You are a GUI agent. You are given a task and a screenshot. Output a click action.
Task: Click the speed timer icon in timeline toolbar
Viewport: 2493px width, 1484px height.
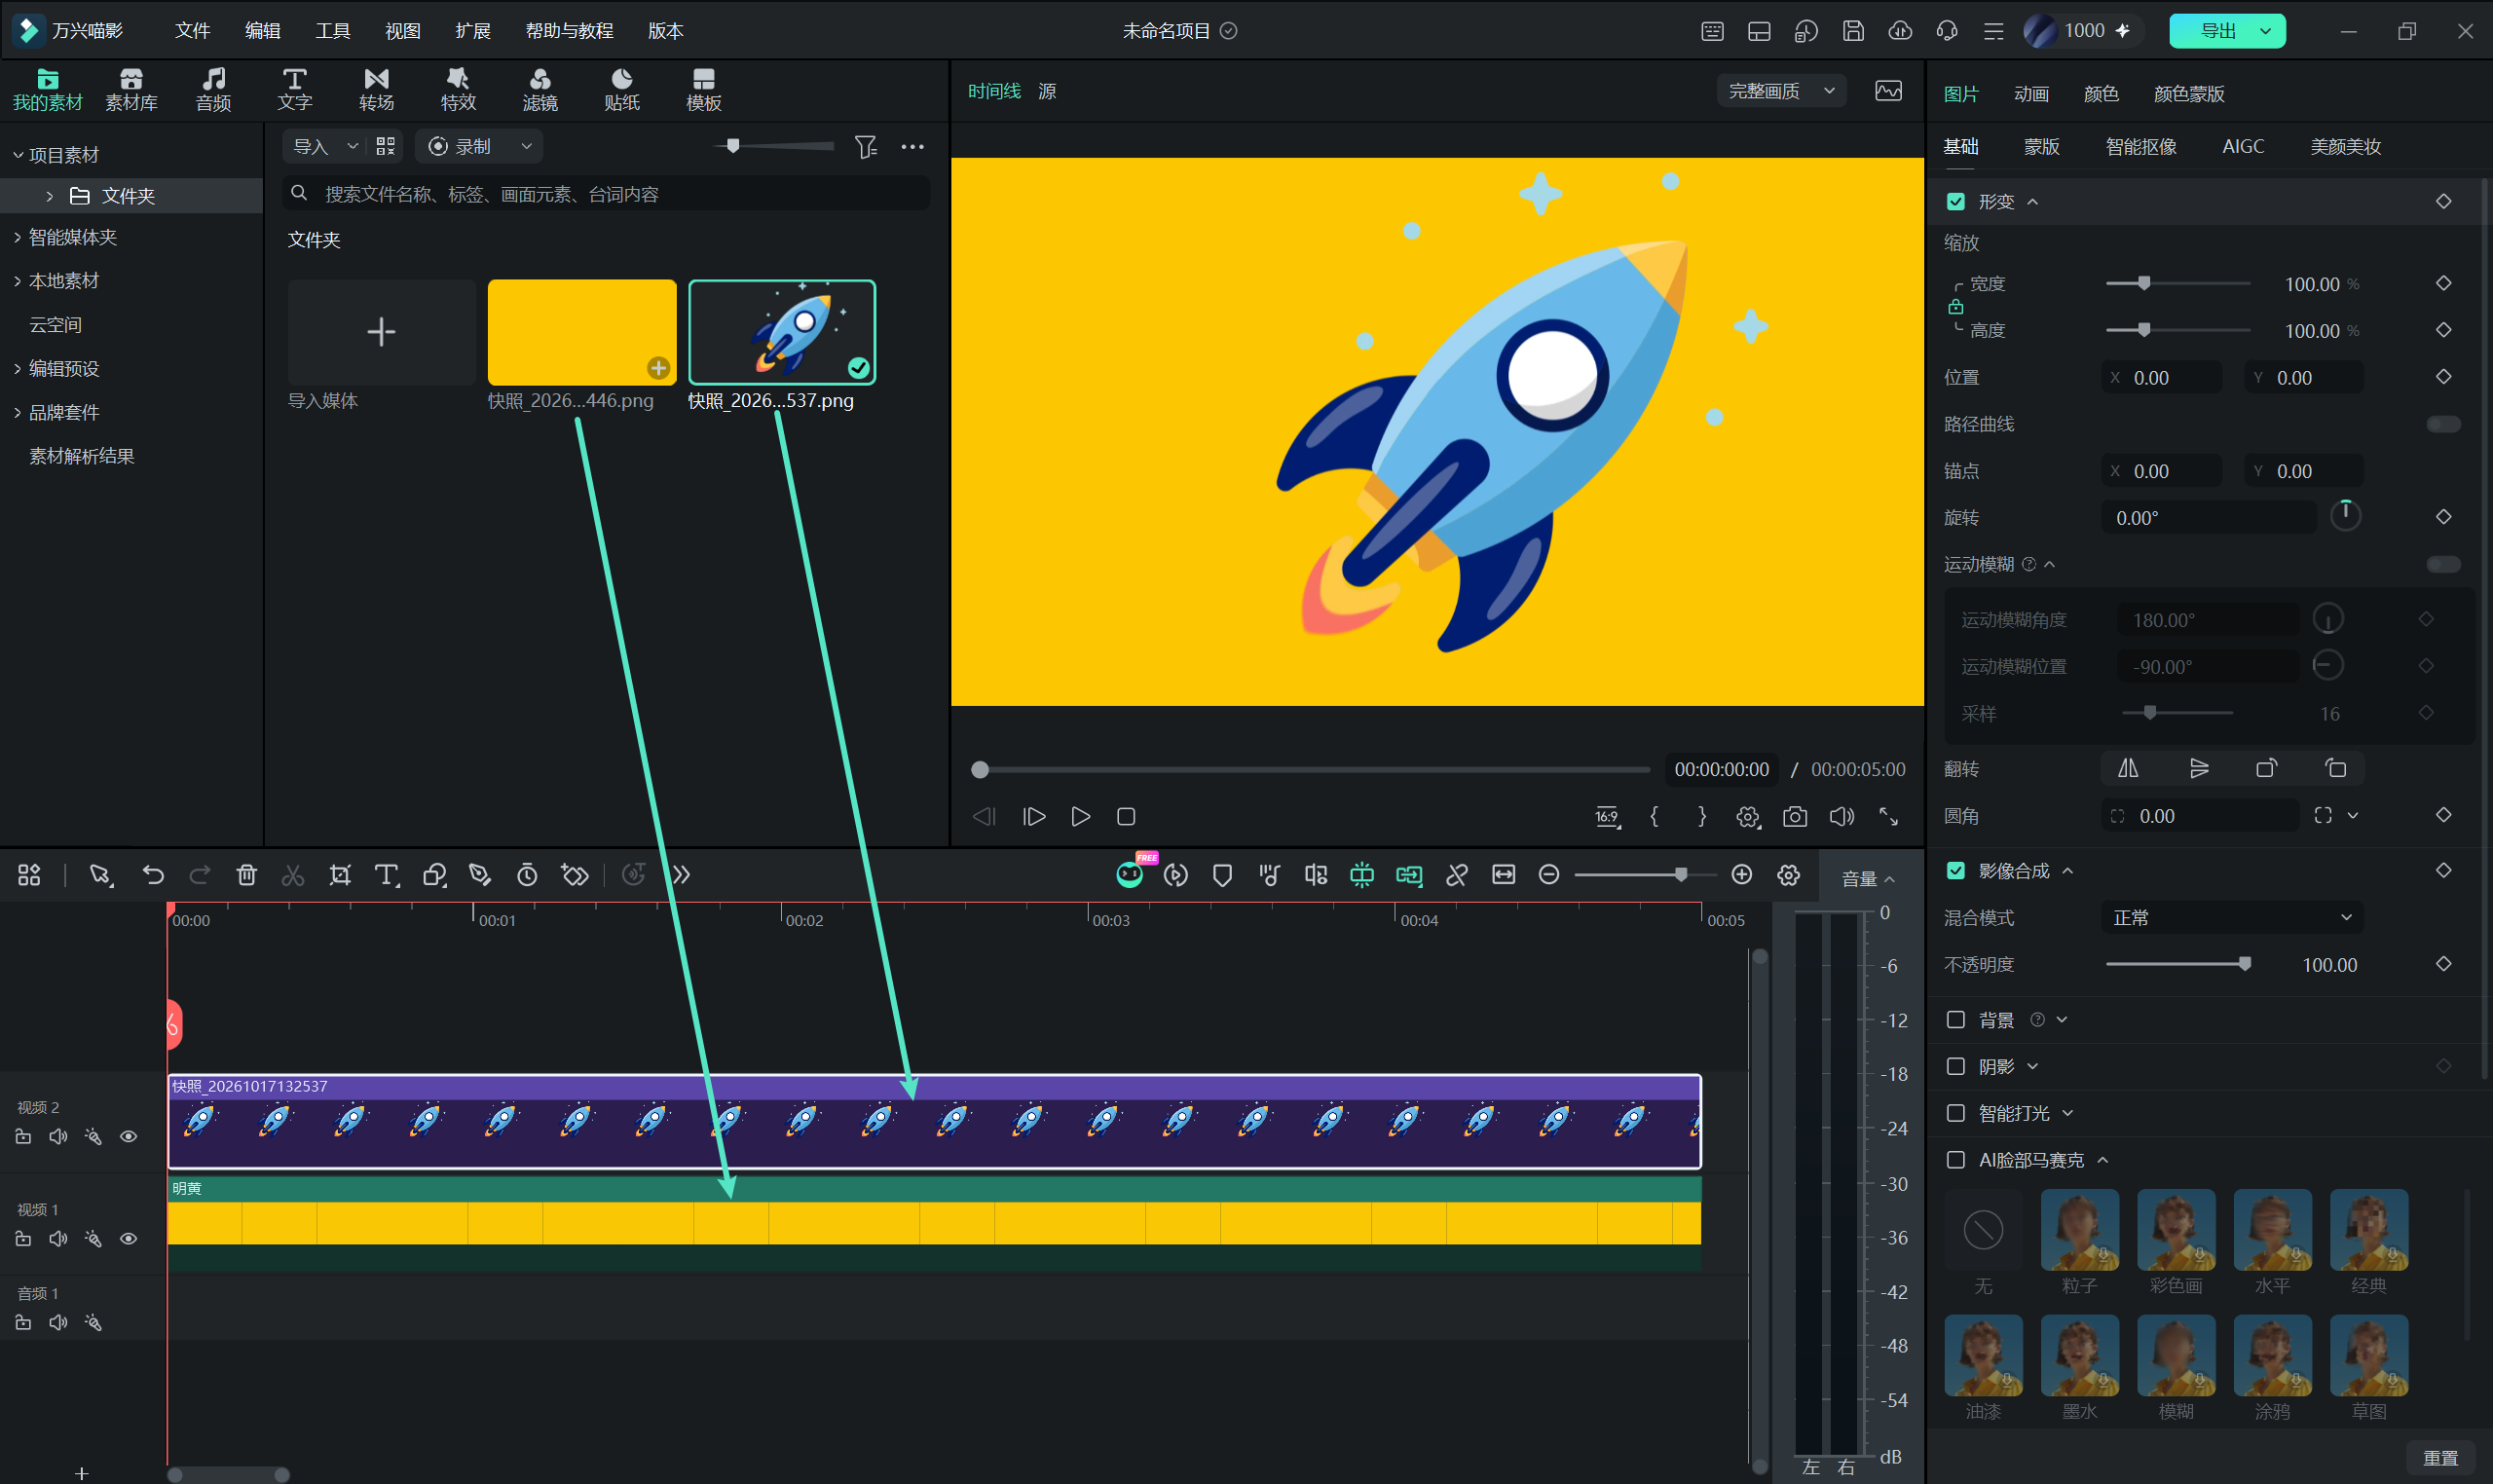coord(527,875)
